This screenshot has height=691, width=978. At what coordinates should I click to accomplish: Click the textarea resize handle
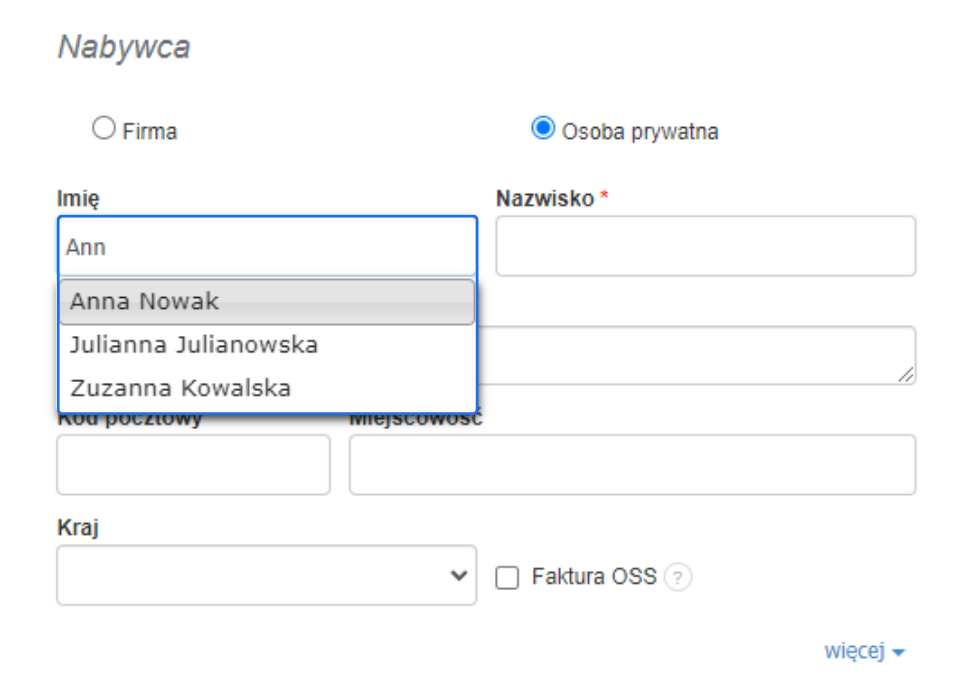click(x=908, y=376)
